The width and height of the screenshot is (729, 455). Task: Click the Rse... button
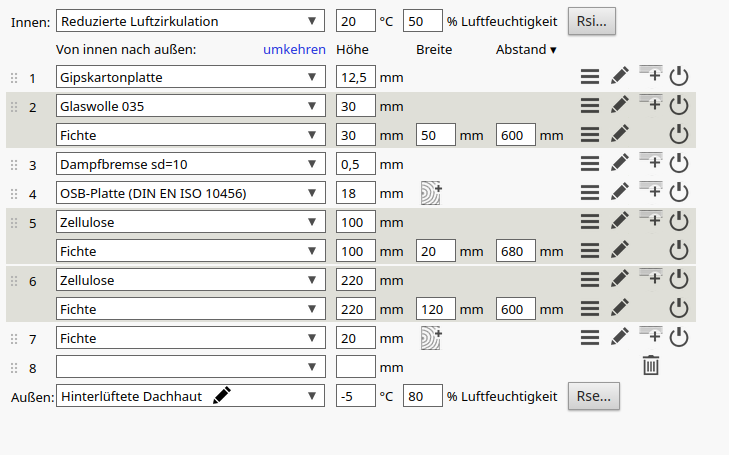(594, 396)
